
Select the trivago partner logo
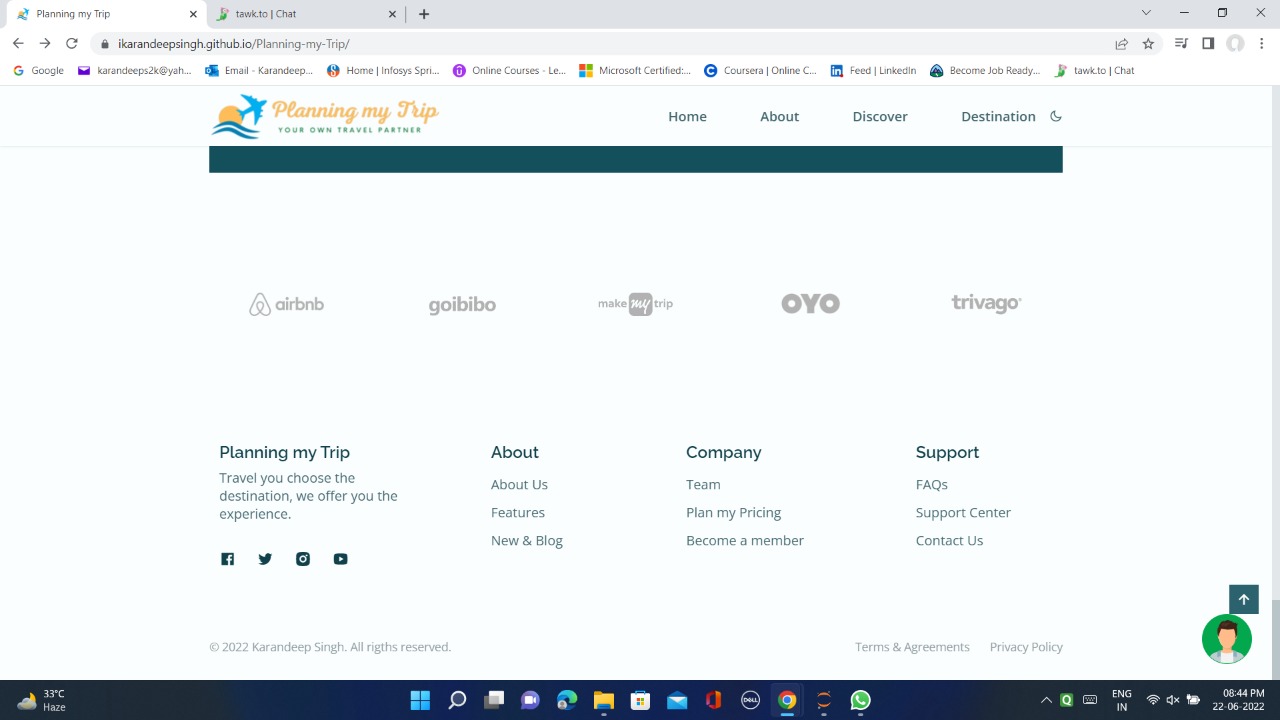[x=985, y=303]
